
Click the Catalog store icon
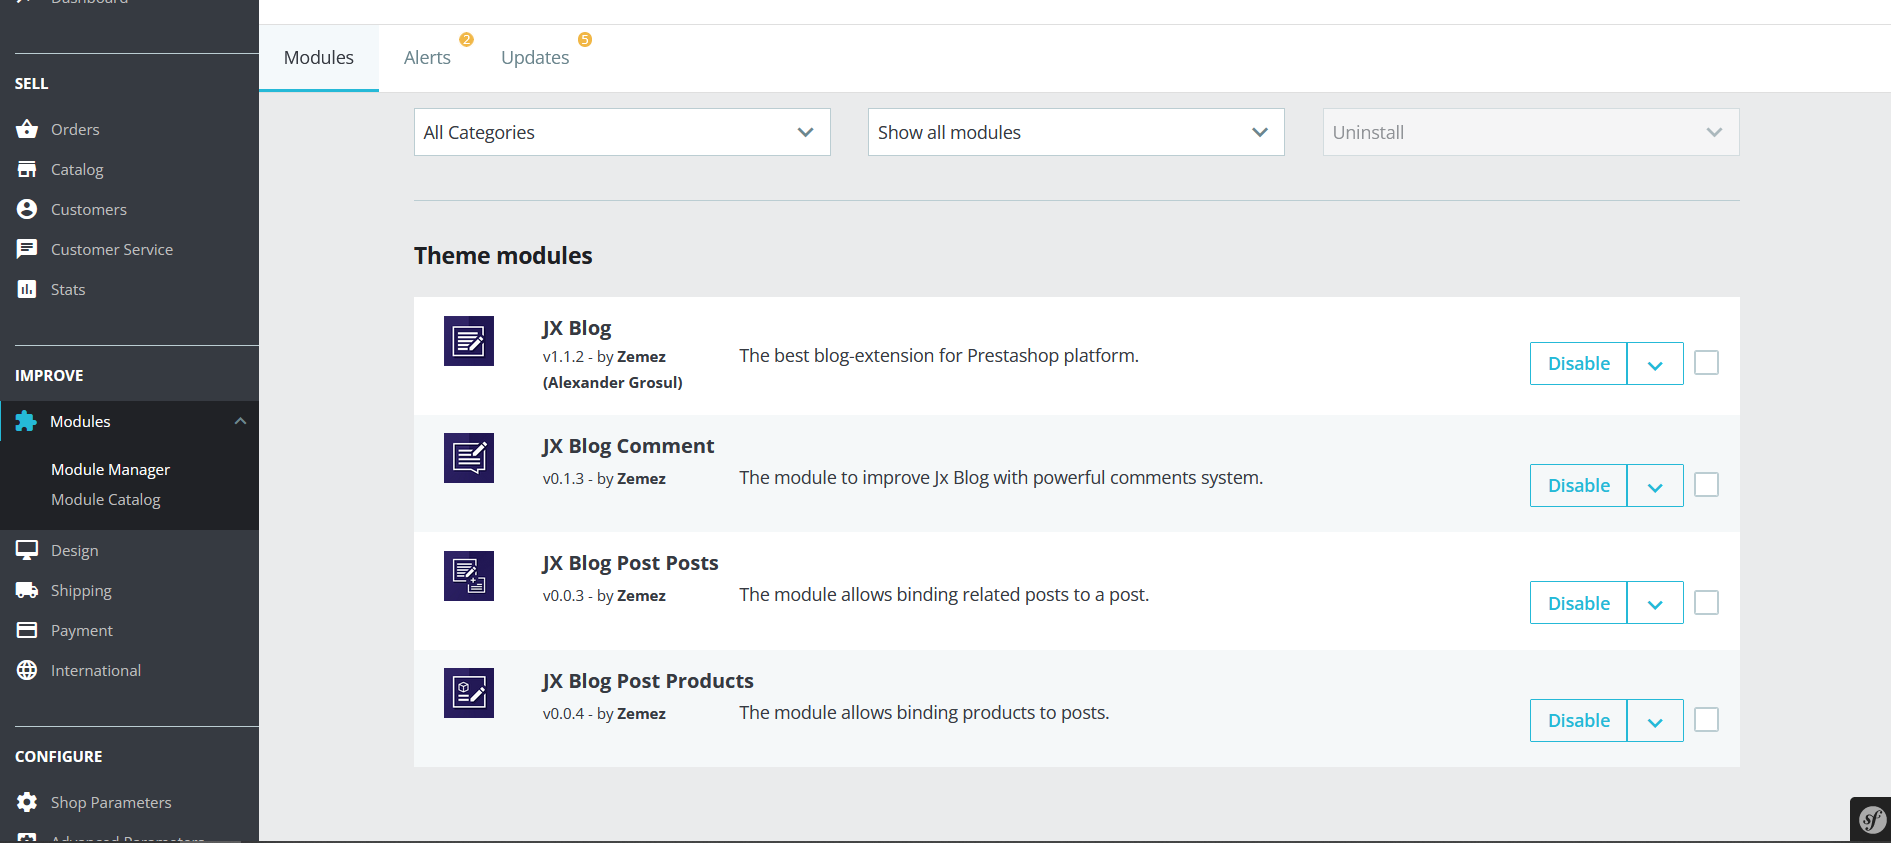(x=27, y=169)
